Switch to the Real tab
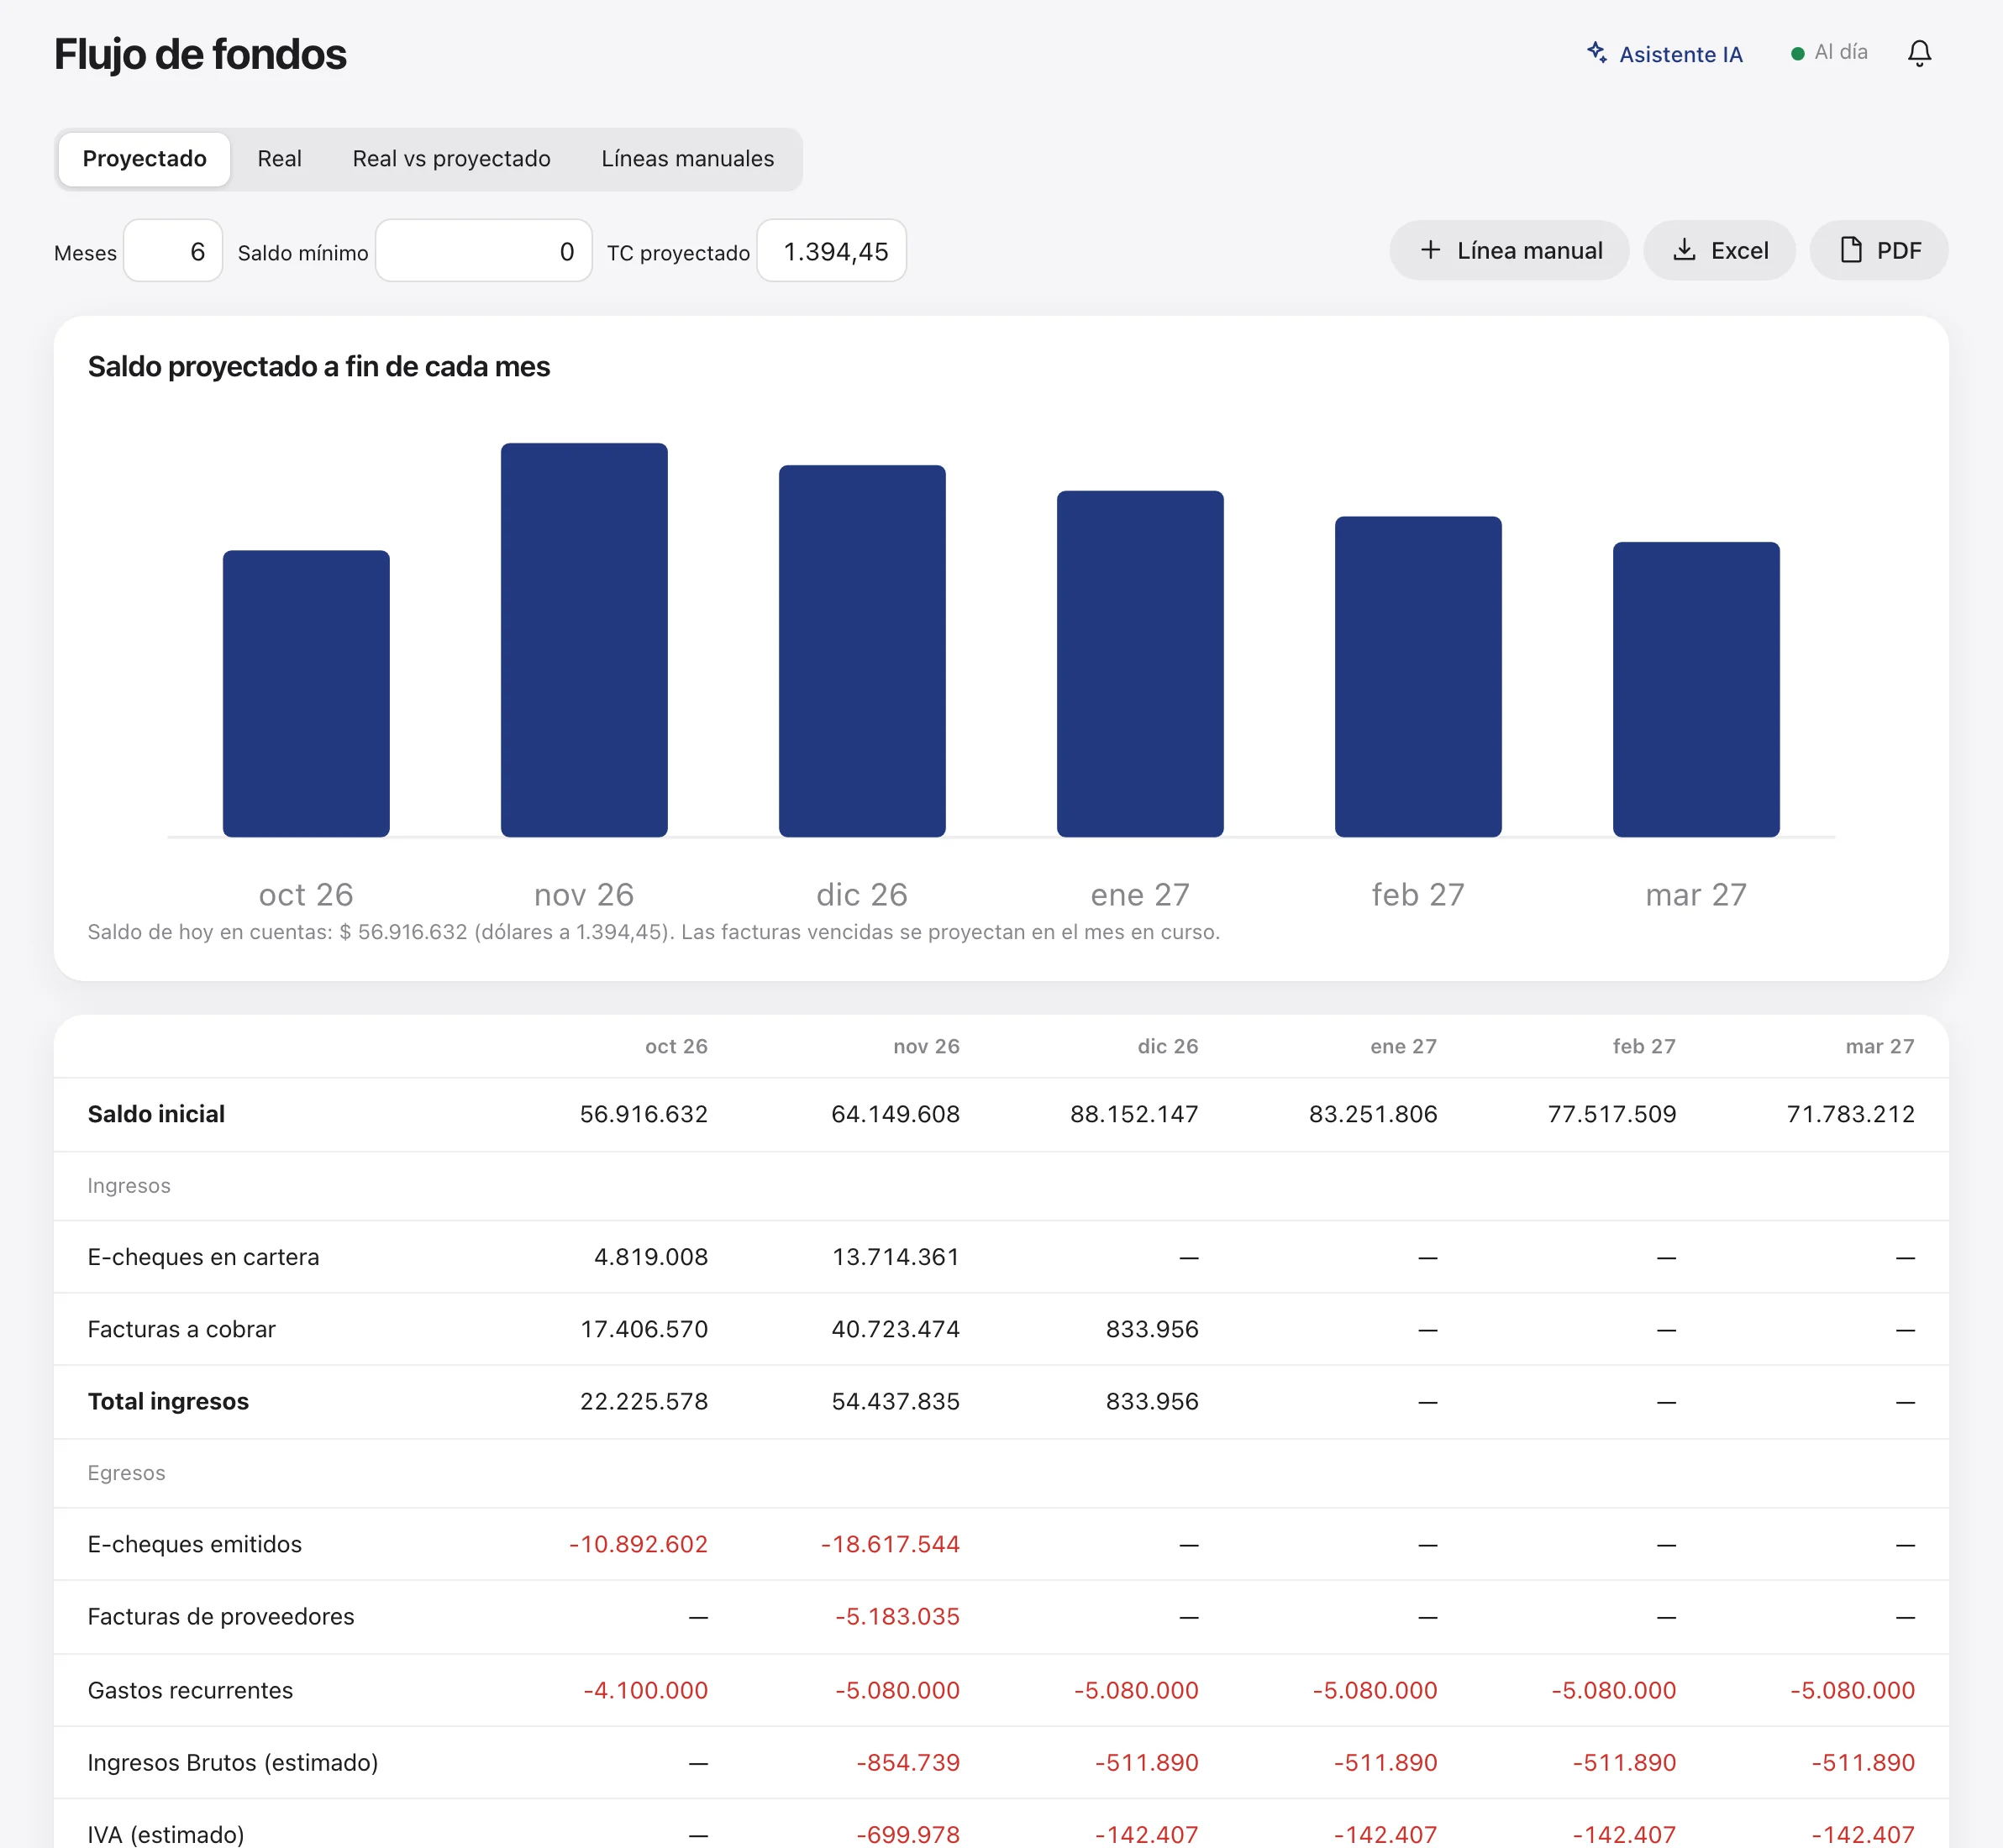This screenshot has height=1848, width=2003. pyautogui.click(x=279, y=159)
